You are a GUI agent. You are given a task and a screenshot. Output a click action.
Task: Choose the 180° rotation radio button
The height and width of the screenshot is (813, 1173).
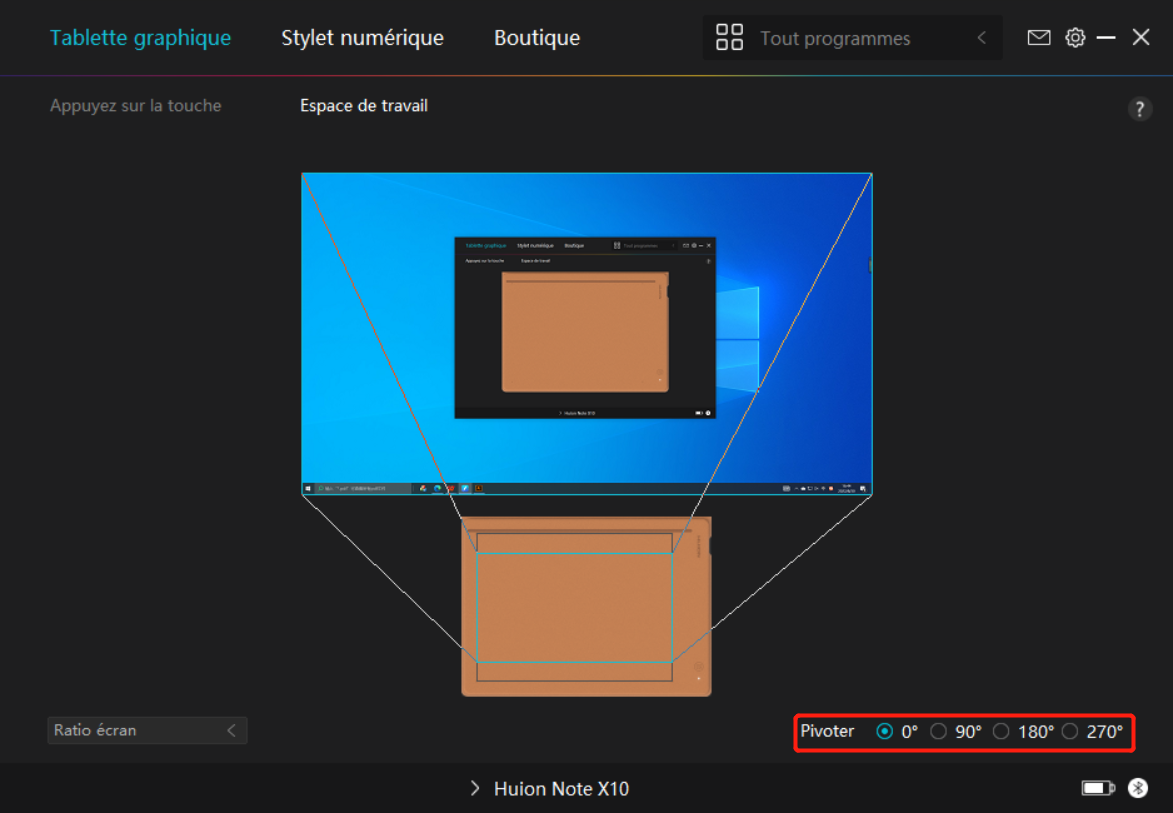1001,732
